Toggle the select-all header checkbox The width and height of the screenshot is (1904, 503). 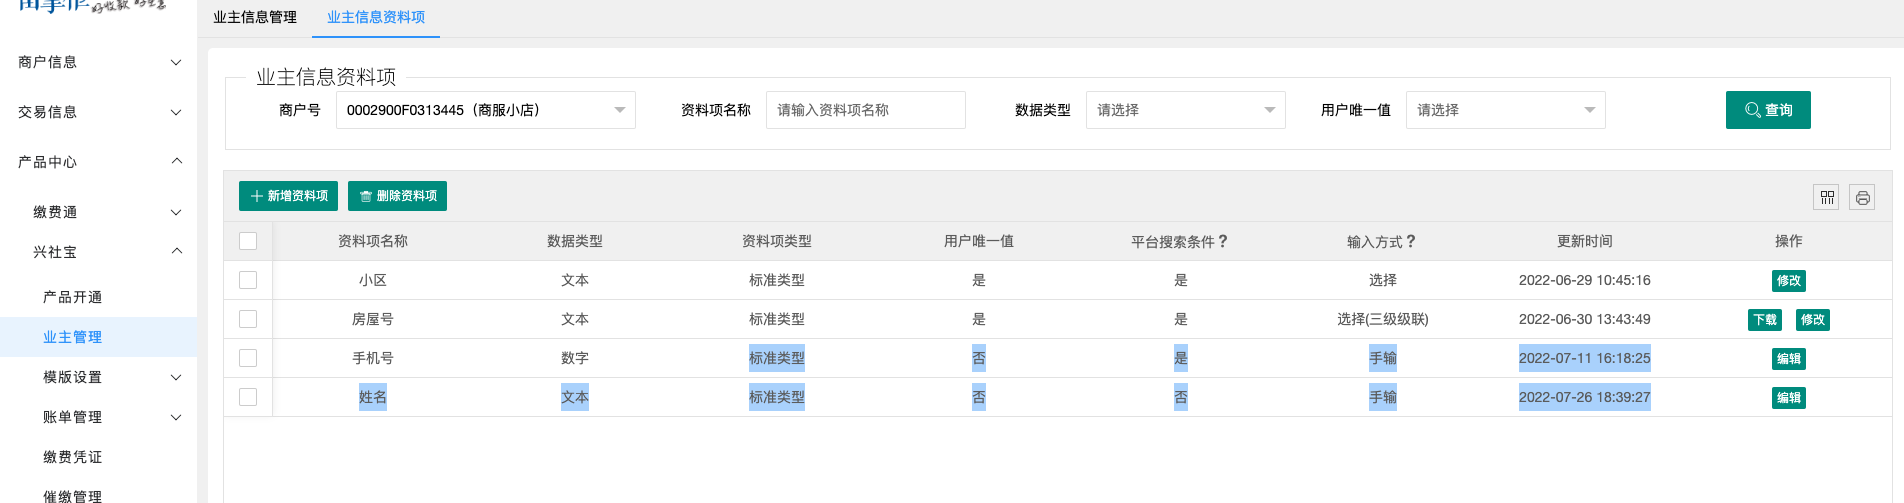[248, 241]
